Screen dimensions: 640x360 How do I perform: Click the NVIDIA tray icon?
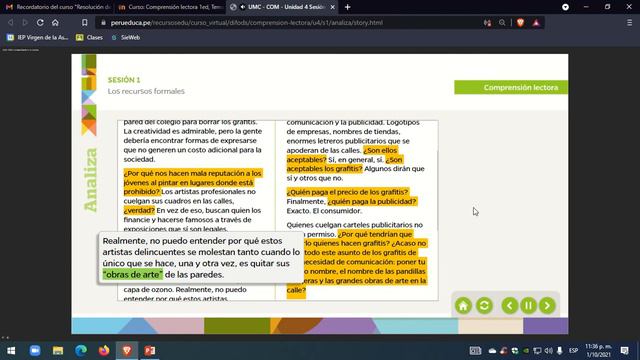coord(526,351)
